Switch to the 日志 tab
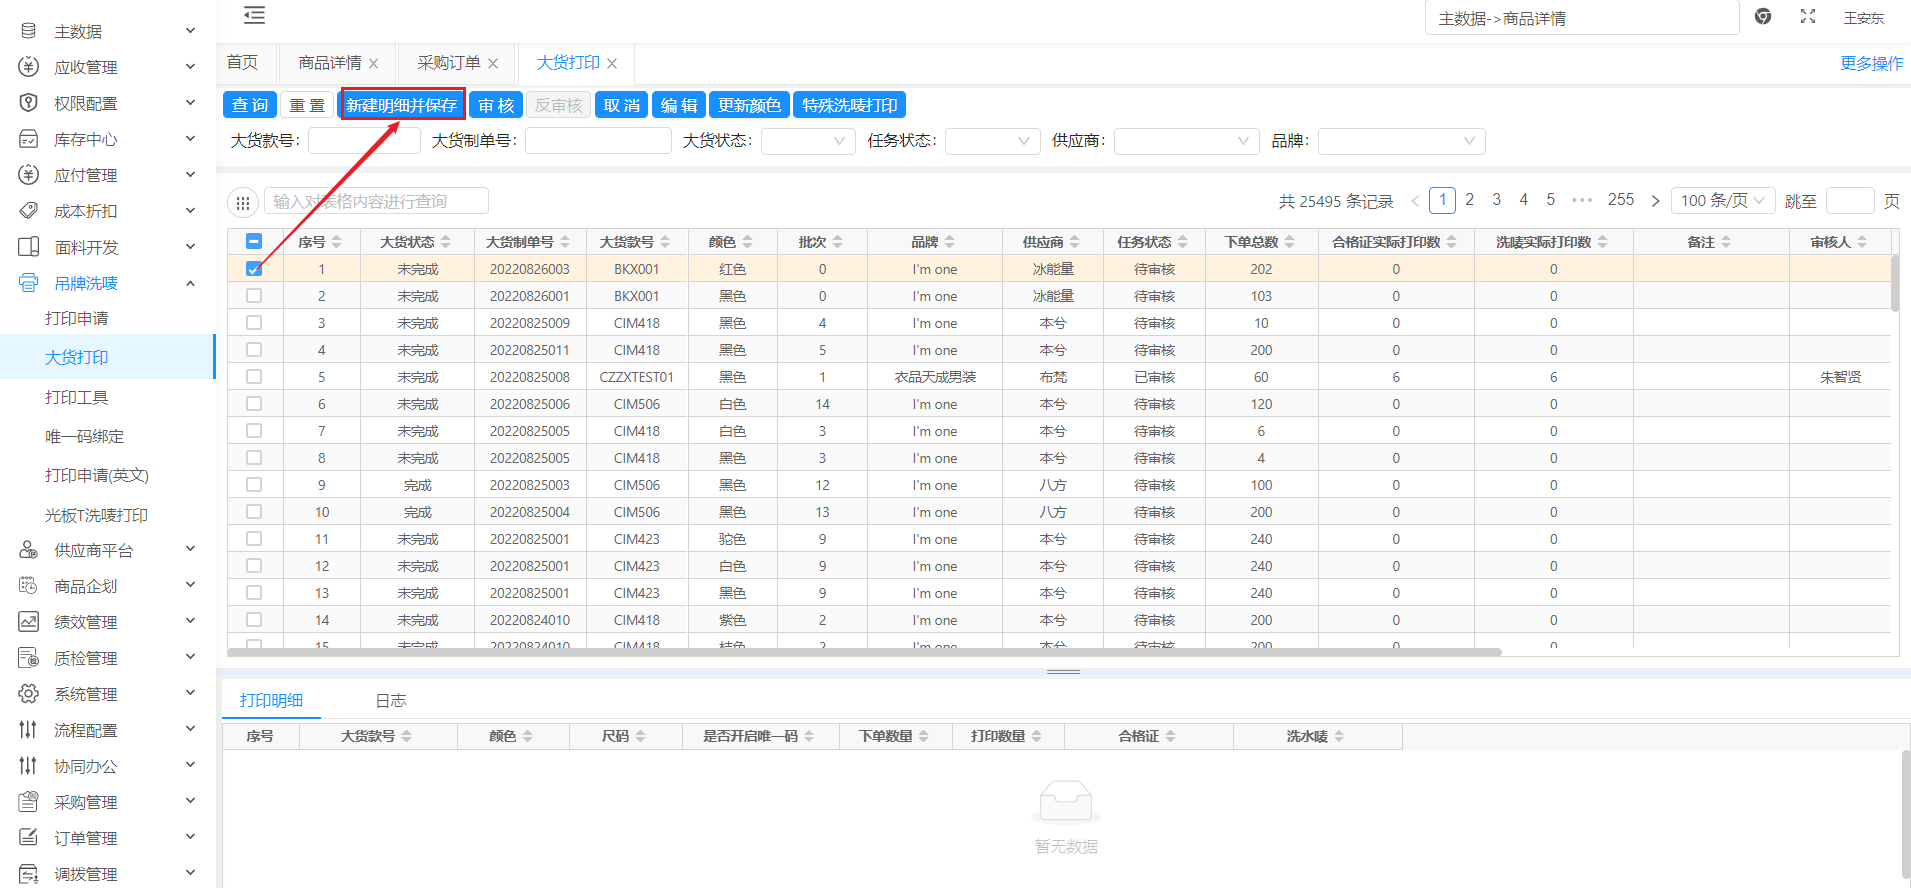Image resolution: width=1911 pixels, height=888 pixels. click(x=390, y=701)
